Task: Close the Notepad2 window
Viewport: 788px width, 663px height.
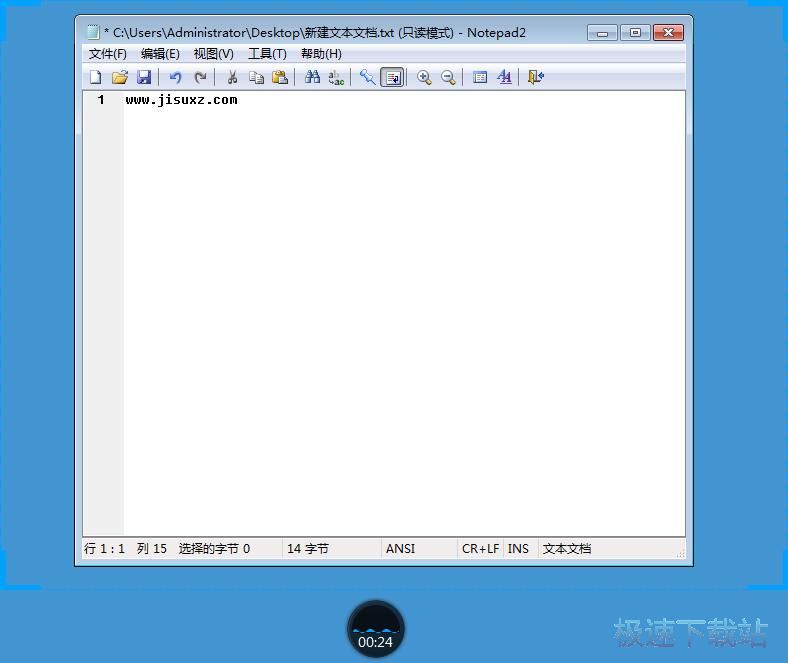Action: (668, 33)
